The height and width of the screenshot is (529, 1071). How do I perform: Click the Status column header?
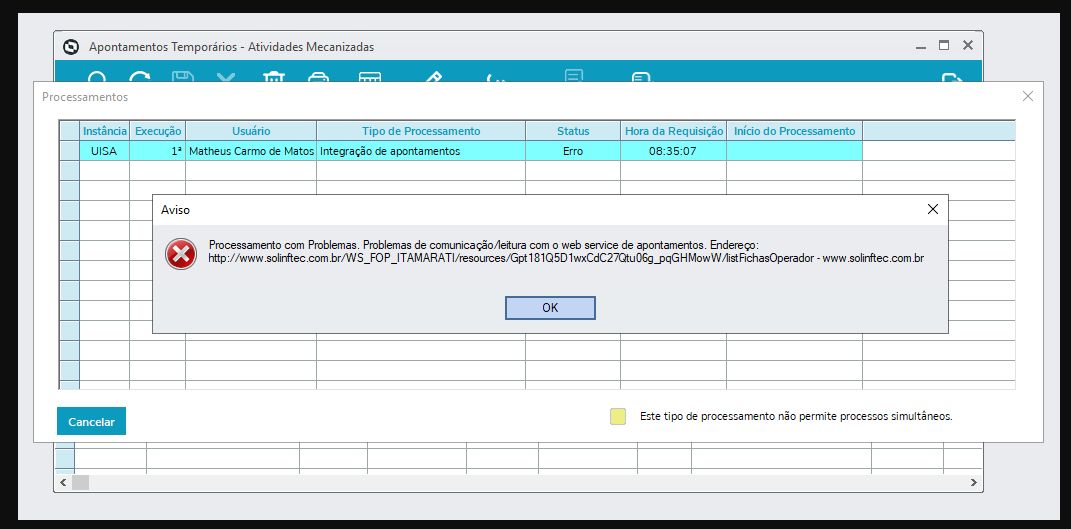click(573, 131)
